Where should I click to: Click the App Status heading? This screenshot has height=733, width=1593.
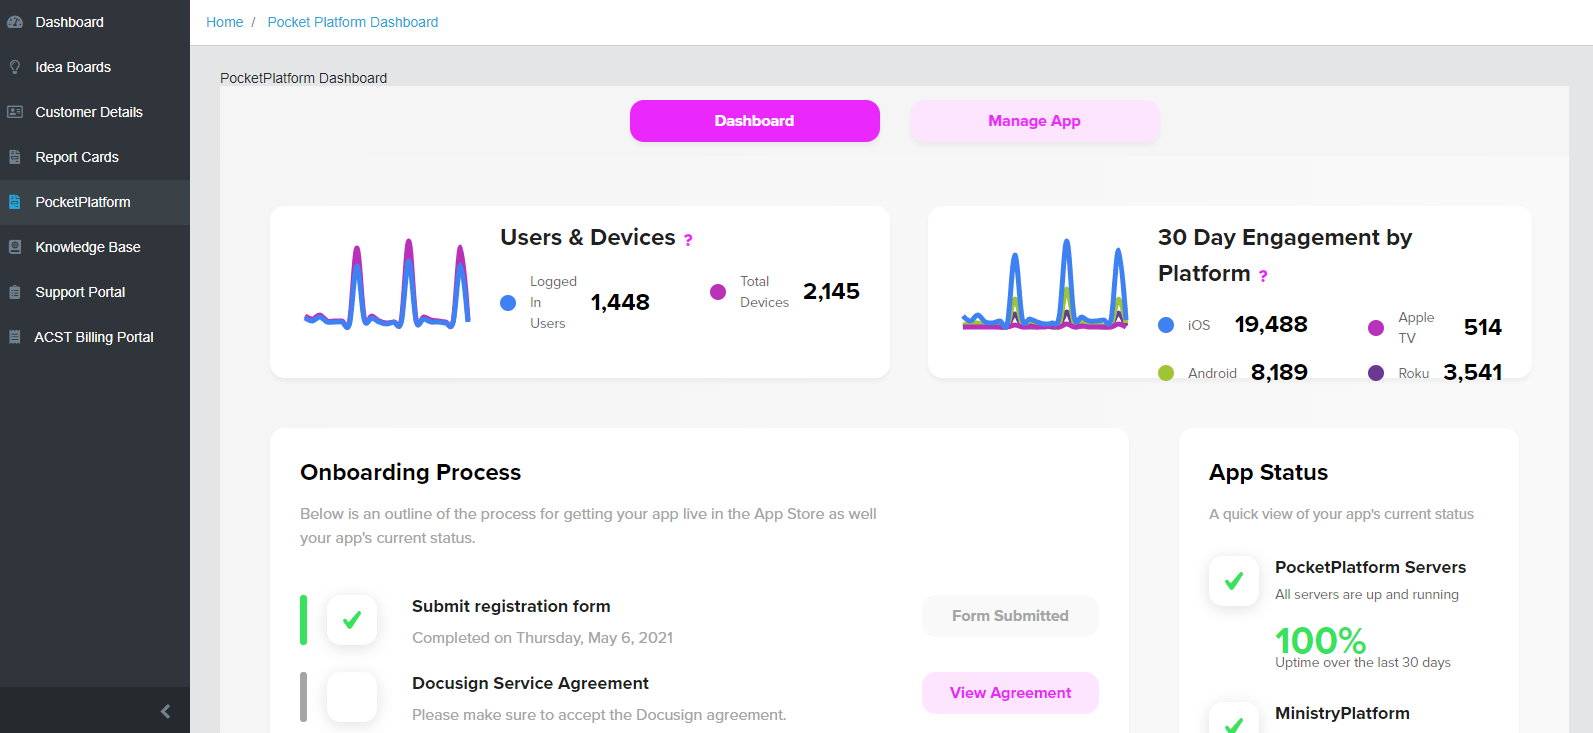coord(1269,472)
